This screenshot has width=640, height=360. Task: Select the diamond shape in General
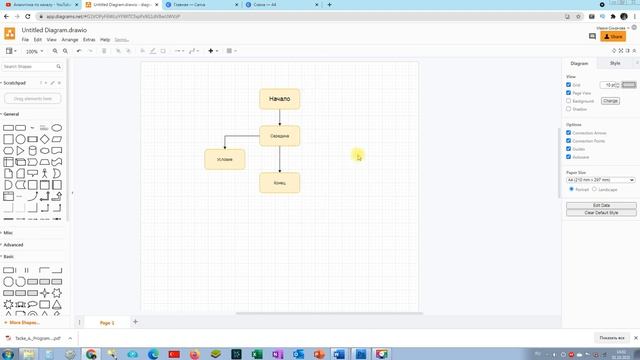[x=44, y=139]
